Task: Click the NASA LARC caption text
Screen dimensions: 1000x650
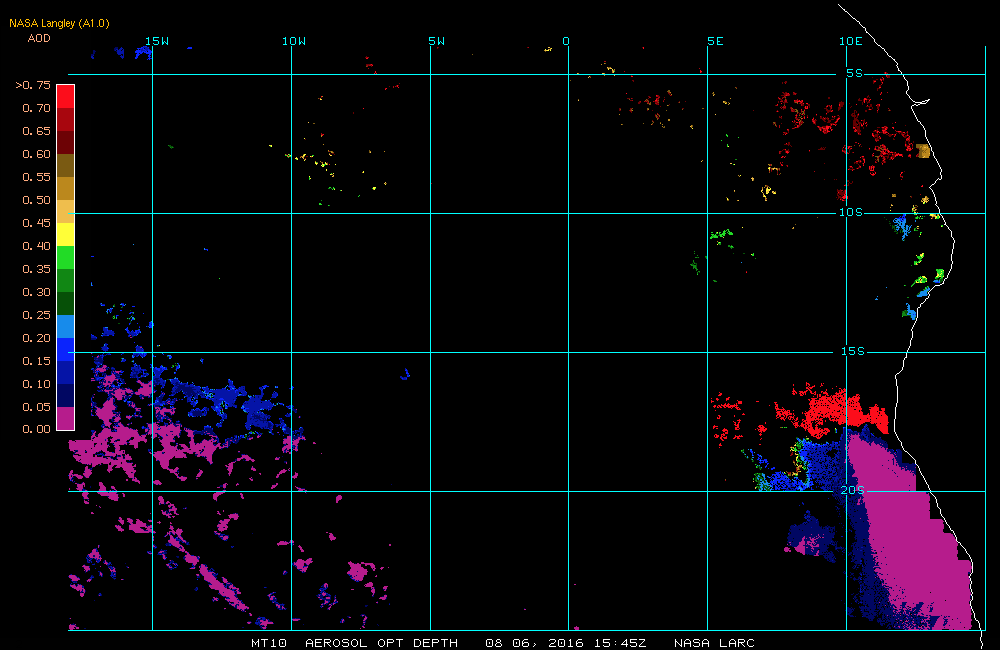Action: click(714, 643)
